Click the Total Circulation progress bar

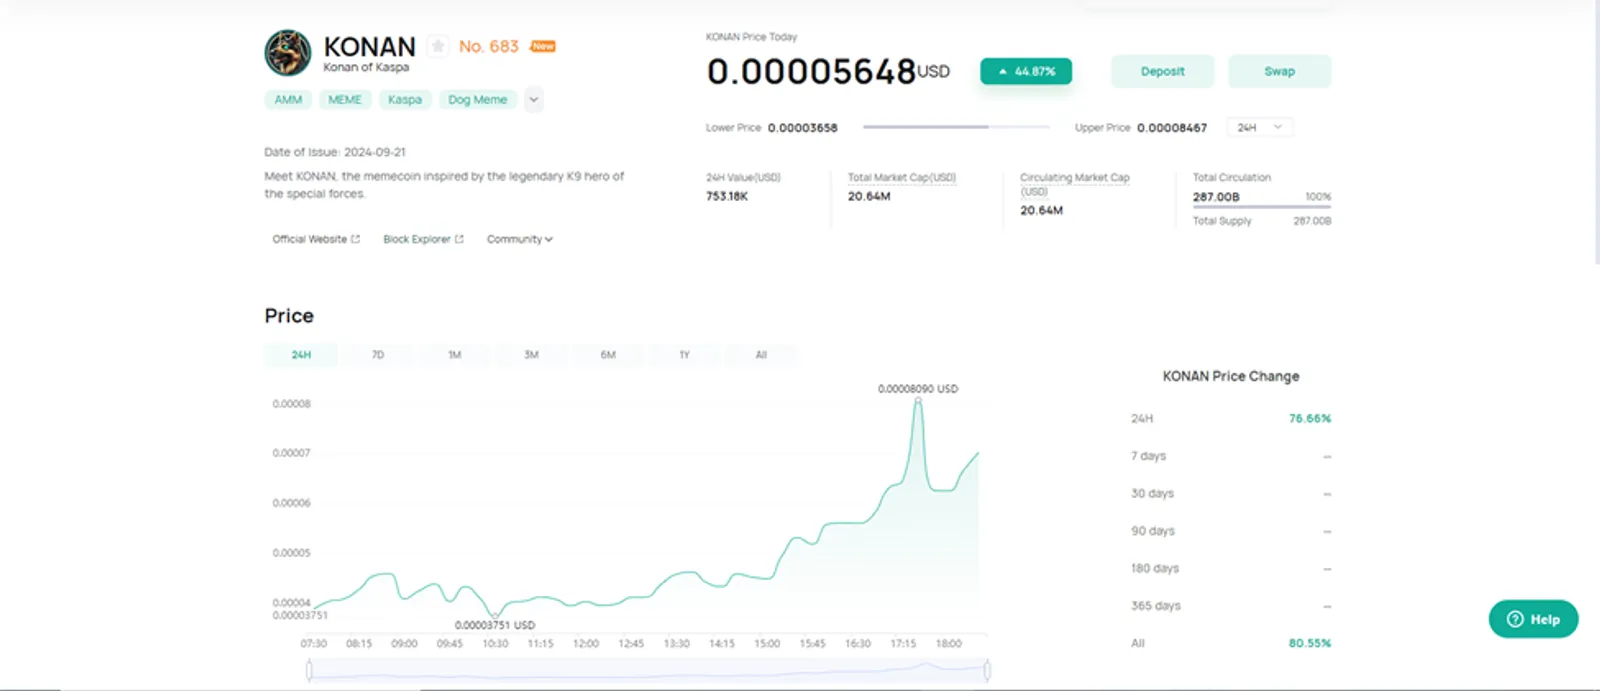point(1262,207)
